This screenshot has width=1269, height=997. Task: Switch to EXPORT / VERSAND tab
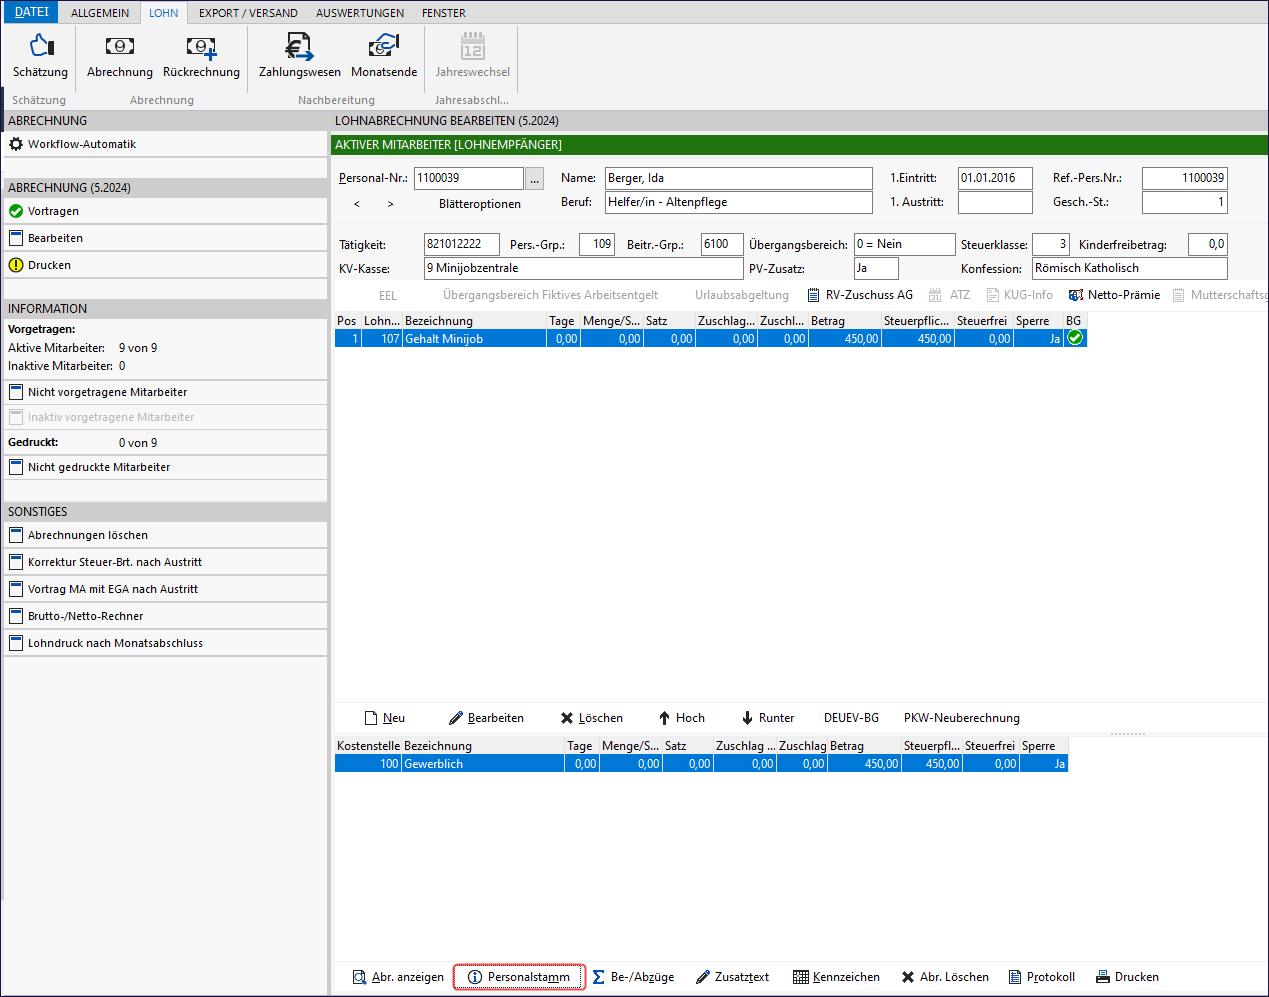(x=248, y=13)
